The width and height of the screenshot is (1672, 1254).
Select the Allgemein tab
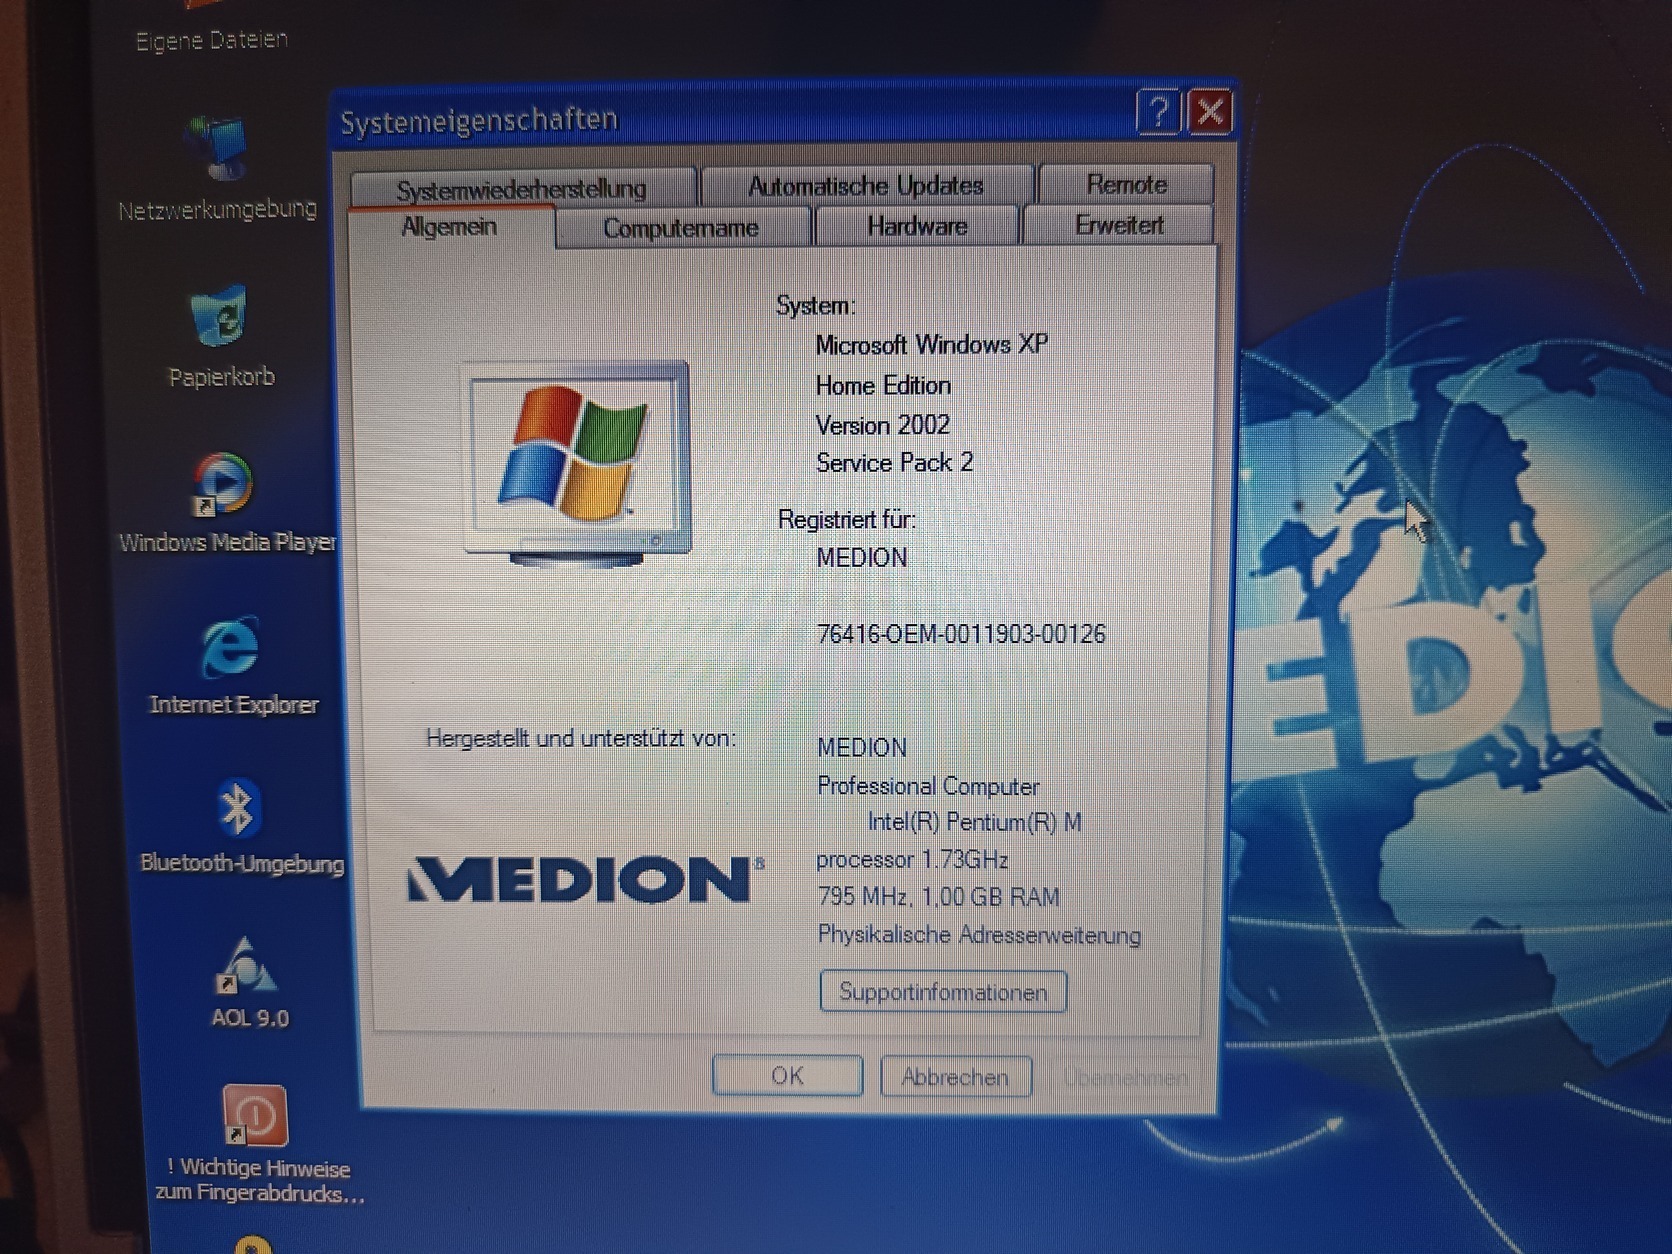pos(450,227)
